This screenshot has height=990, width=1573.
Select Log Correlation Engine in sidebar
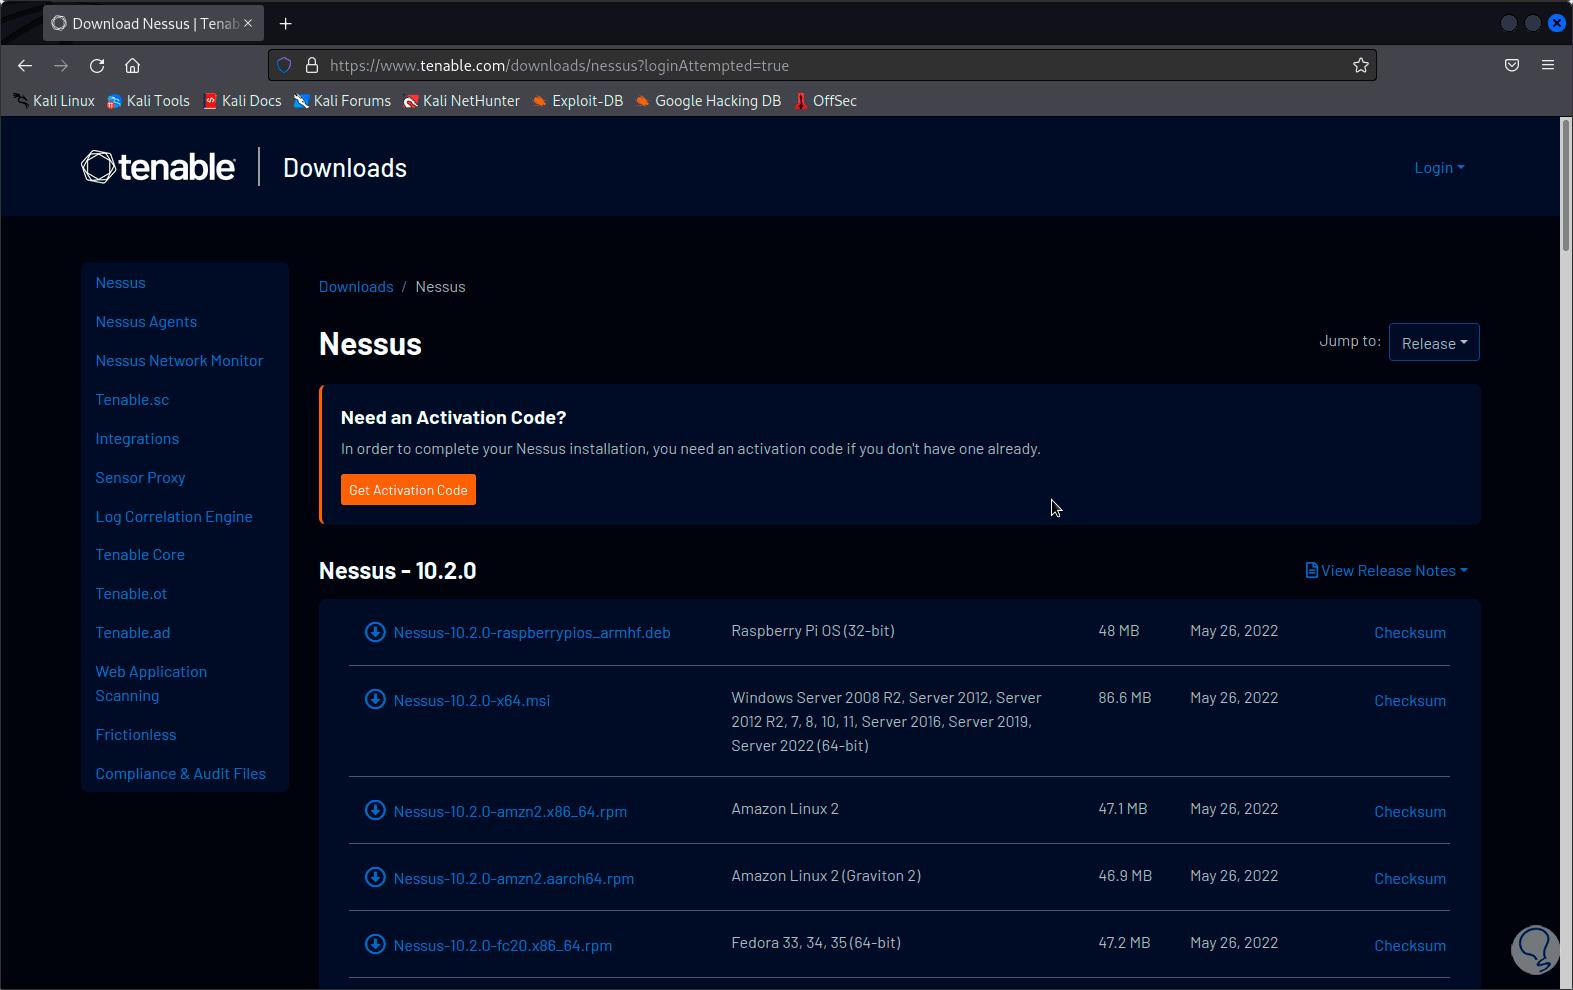174,517
